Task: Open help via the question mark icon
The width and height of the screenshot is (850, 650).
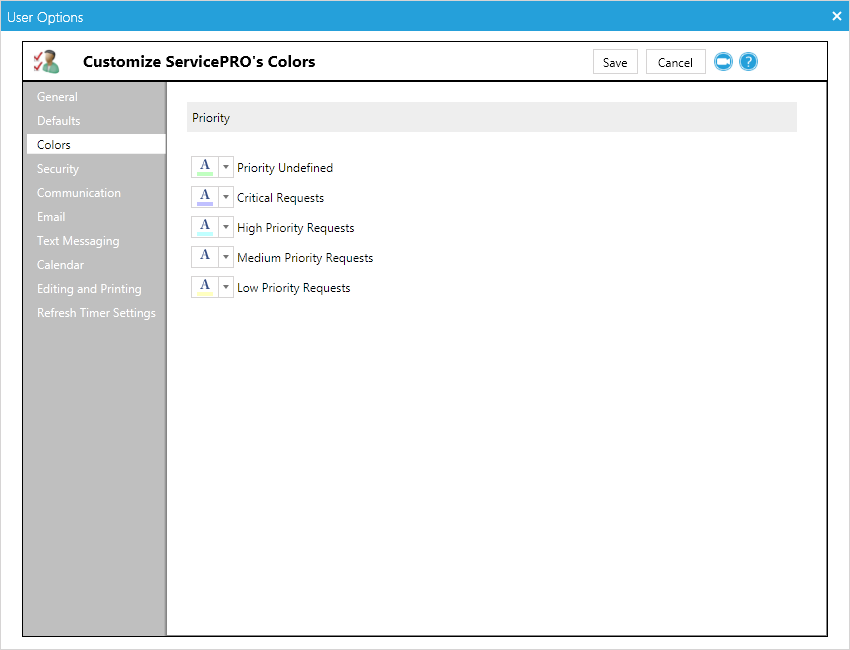Action: (748, 62)
